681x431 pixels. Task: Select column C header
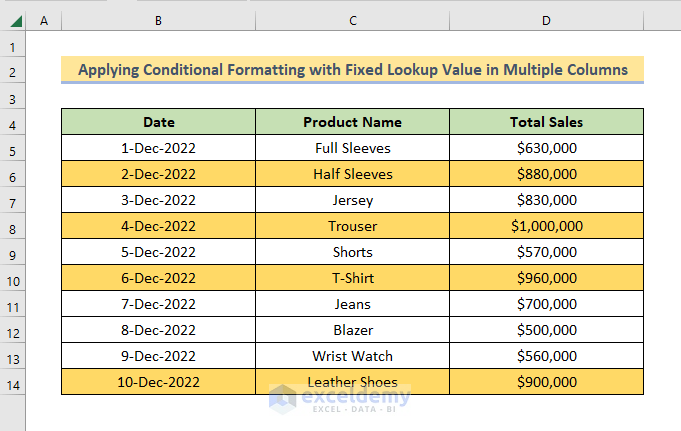(352, 21)
